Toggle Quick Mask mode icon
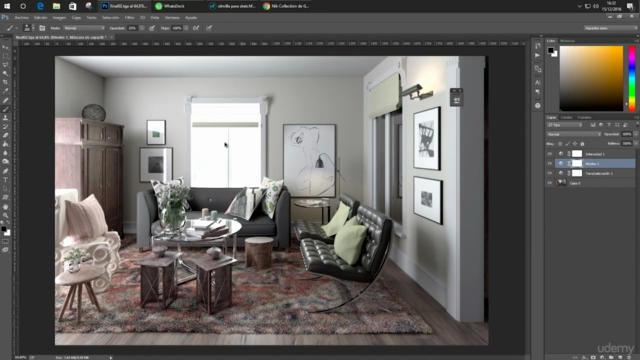Screen dimensions: 640x360 coord(6,241)
